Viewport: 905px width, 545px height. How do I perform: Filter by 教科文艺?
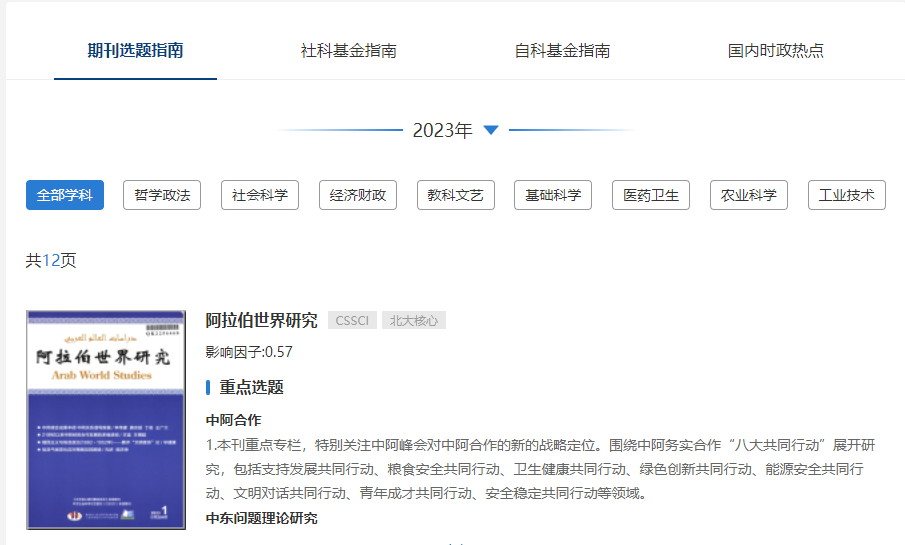coord(455,195)
